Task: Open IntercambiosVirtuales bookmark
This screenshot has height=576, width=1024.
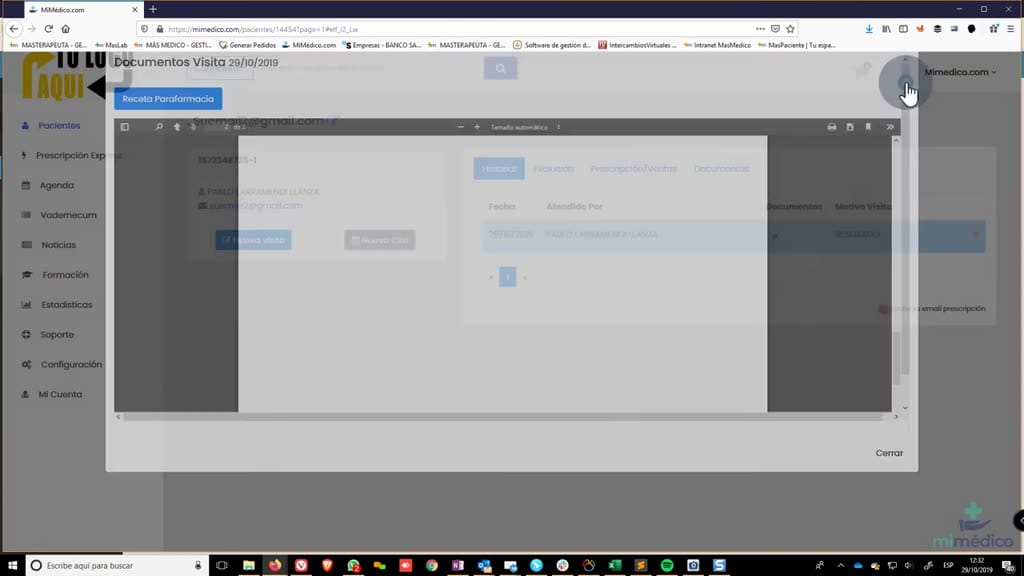Action: (637, 45)
